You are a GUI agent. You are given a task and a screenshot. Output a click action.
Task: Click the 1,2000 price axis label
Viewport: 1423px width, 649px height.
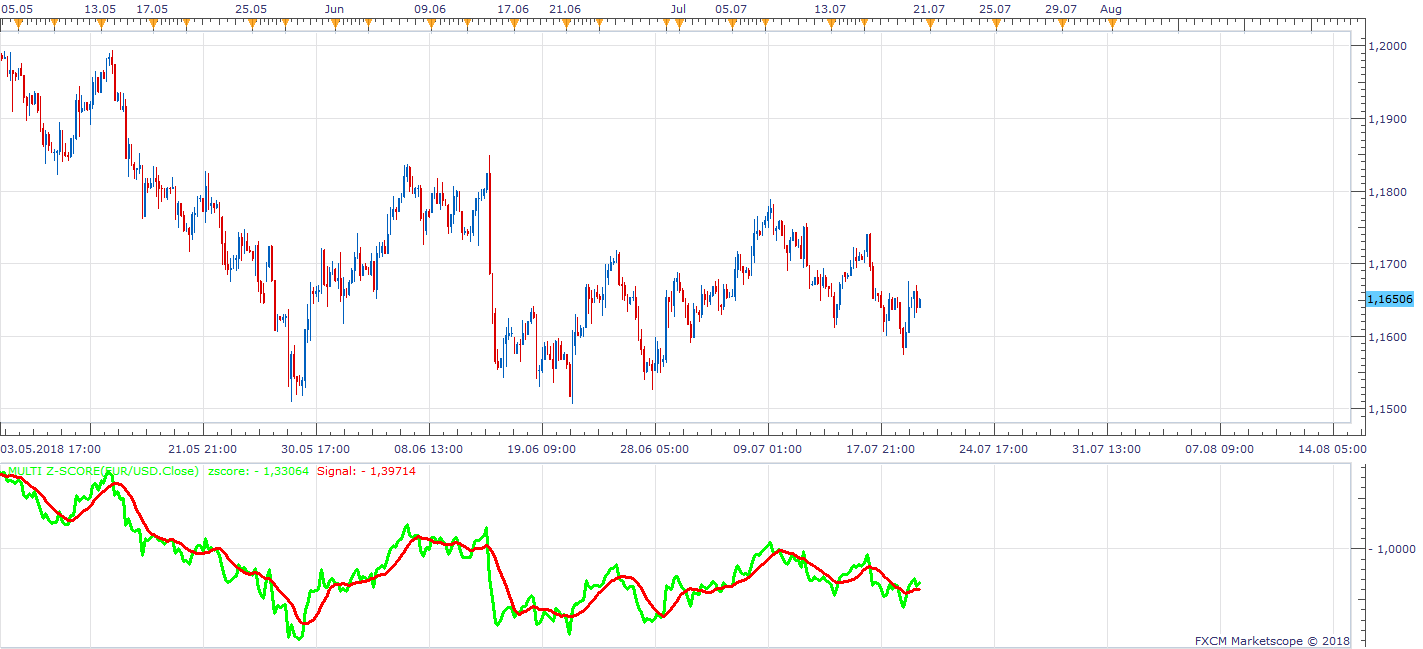[1389, 46]
